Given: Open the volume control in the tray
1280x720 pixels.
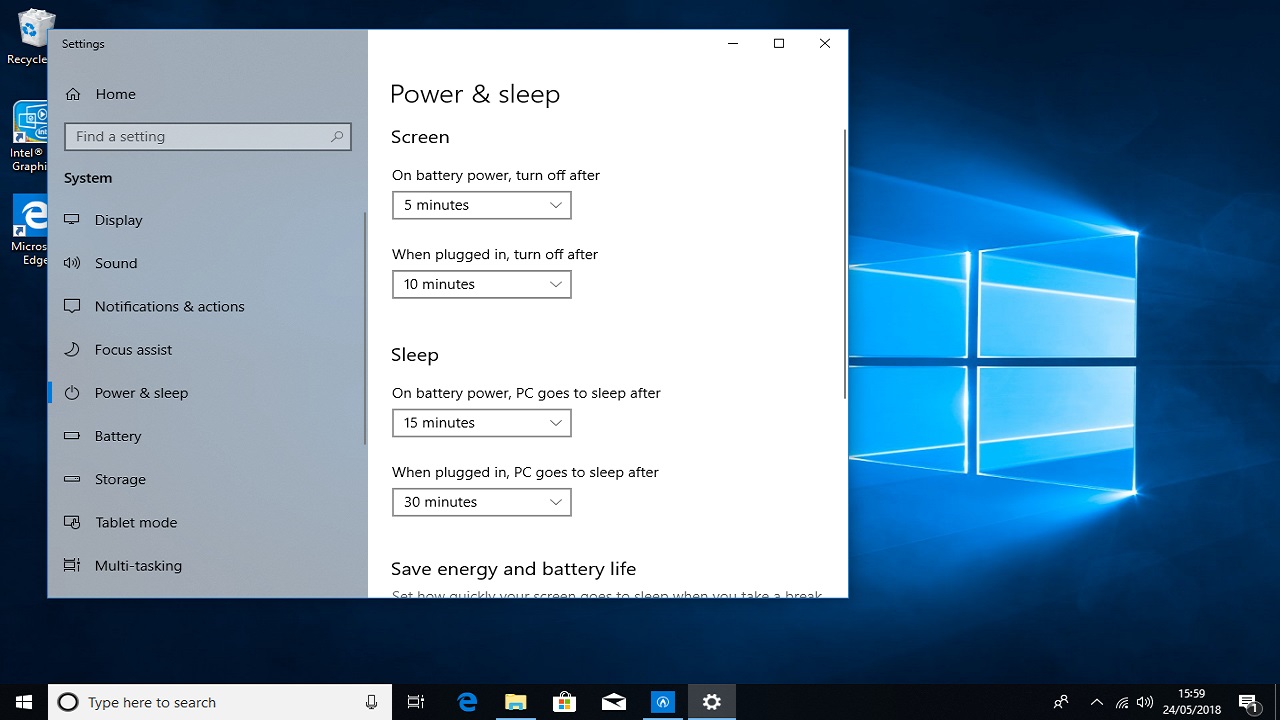Looking at the screenshot, I should tap(1145, 702).
